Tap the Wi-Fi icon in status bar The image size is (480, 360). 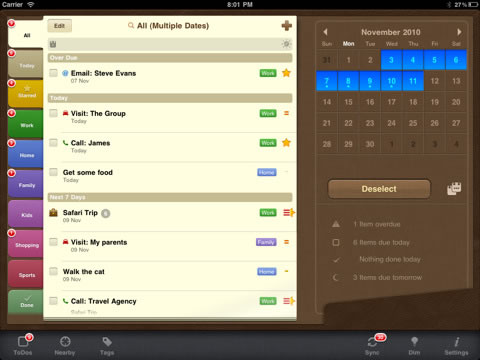[x=31, y=5]
